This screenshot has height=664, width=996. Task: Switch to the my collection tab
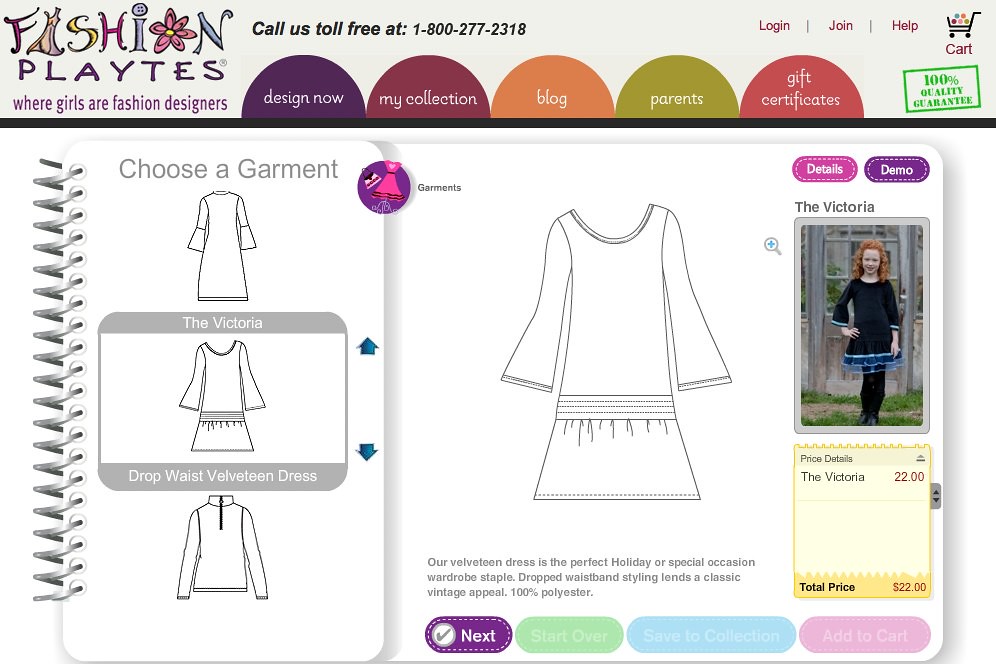click(427, 98)
